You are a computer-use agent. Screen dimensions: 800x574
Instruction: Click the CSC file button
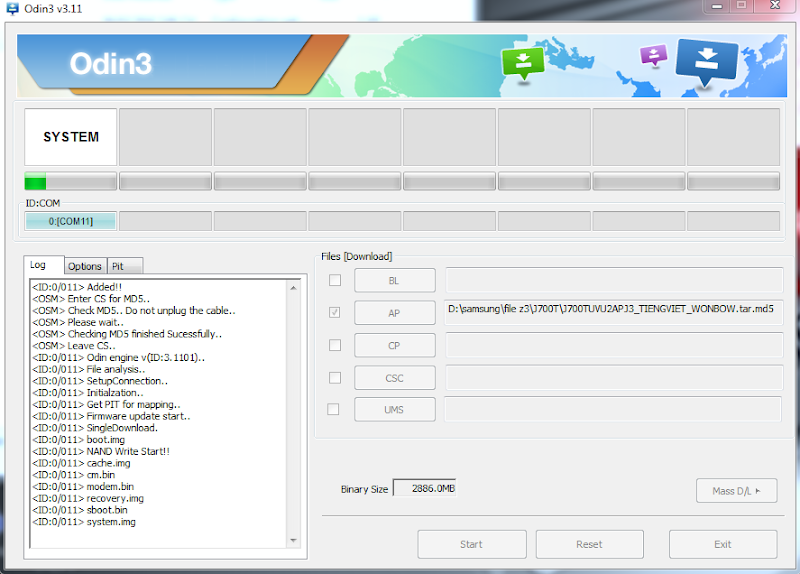click(395, 378)
